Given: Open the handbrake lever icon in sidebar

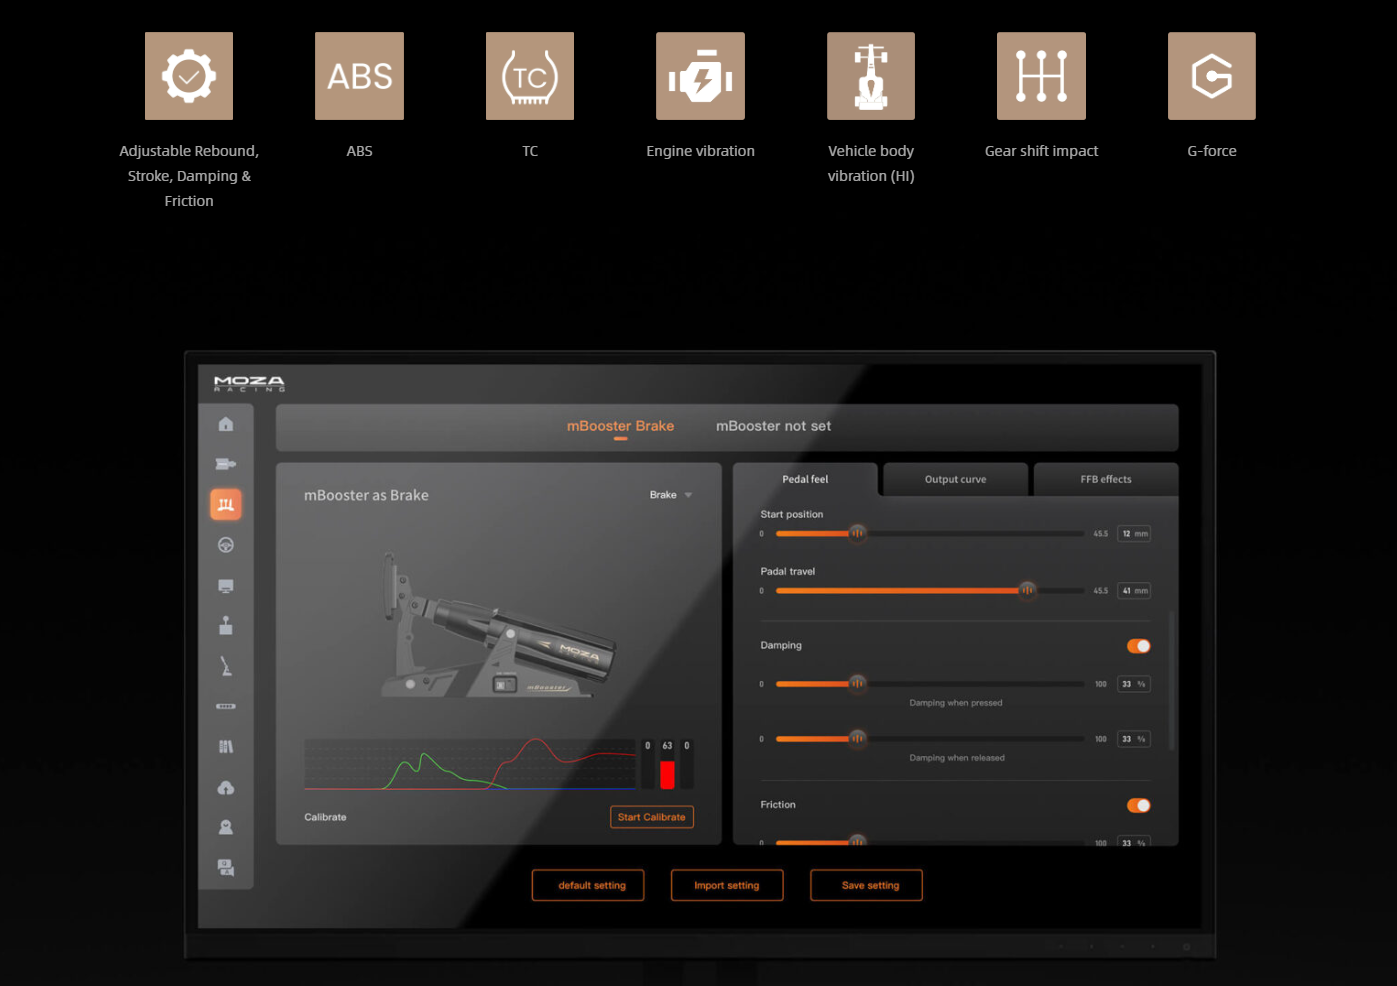Looking at the screenshot, I should pyautogui.click(x=226, y=667).
